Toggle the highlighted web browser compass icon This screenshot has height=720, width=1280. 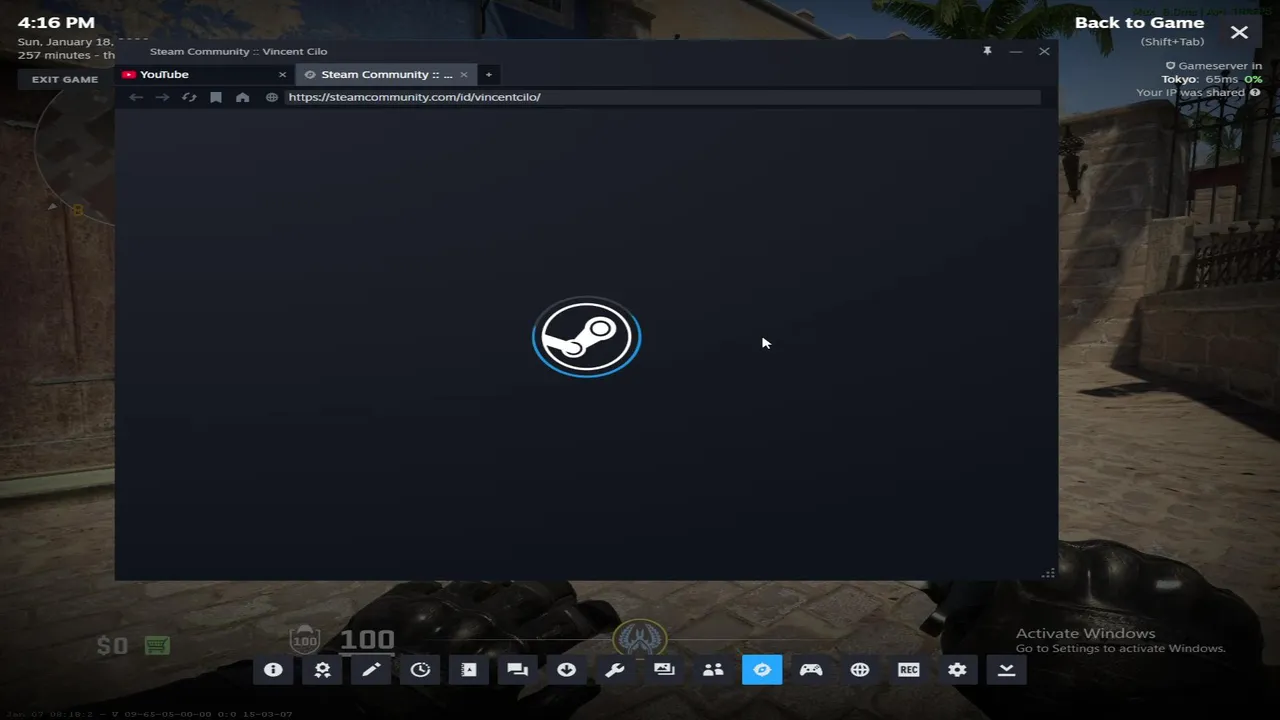tap(762, 670)
